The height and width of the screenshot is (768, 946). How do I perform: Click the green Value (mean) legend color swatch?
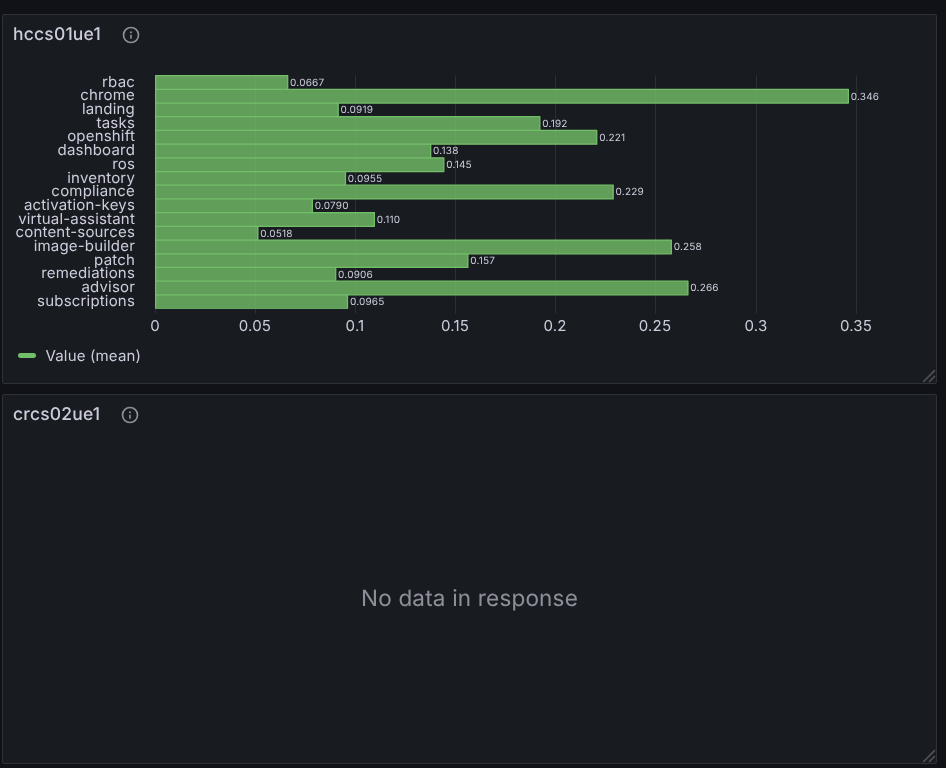pyautogui.click(x=27, y=356)
